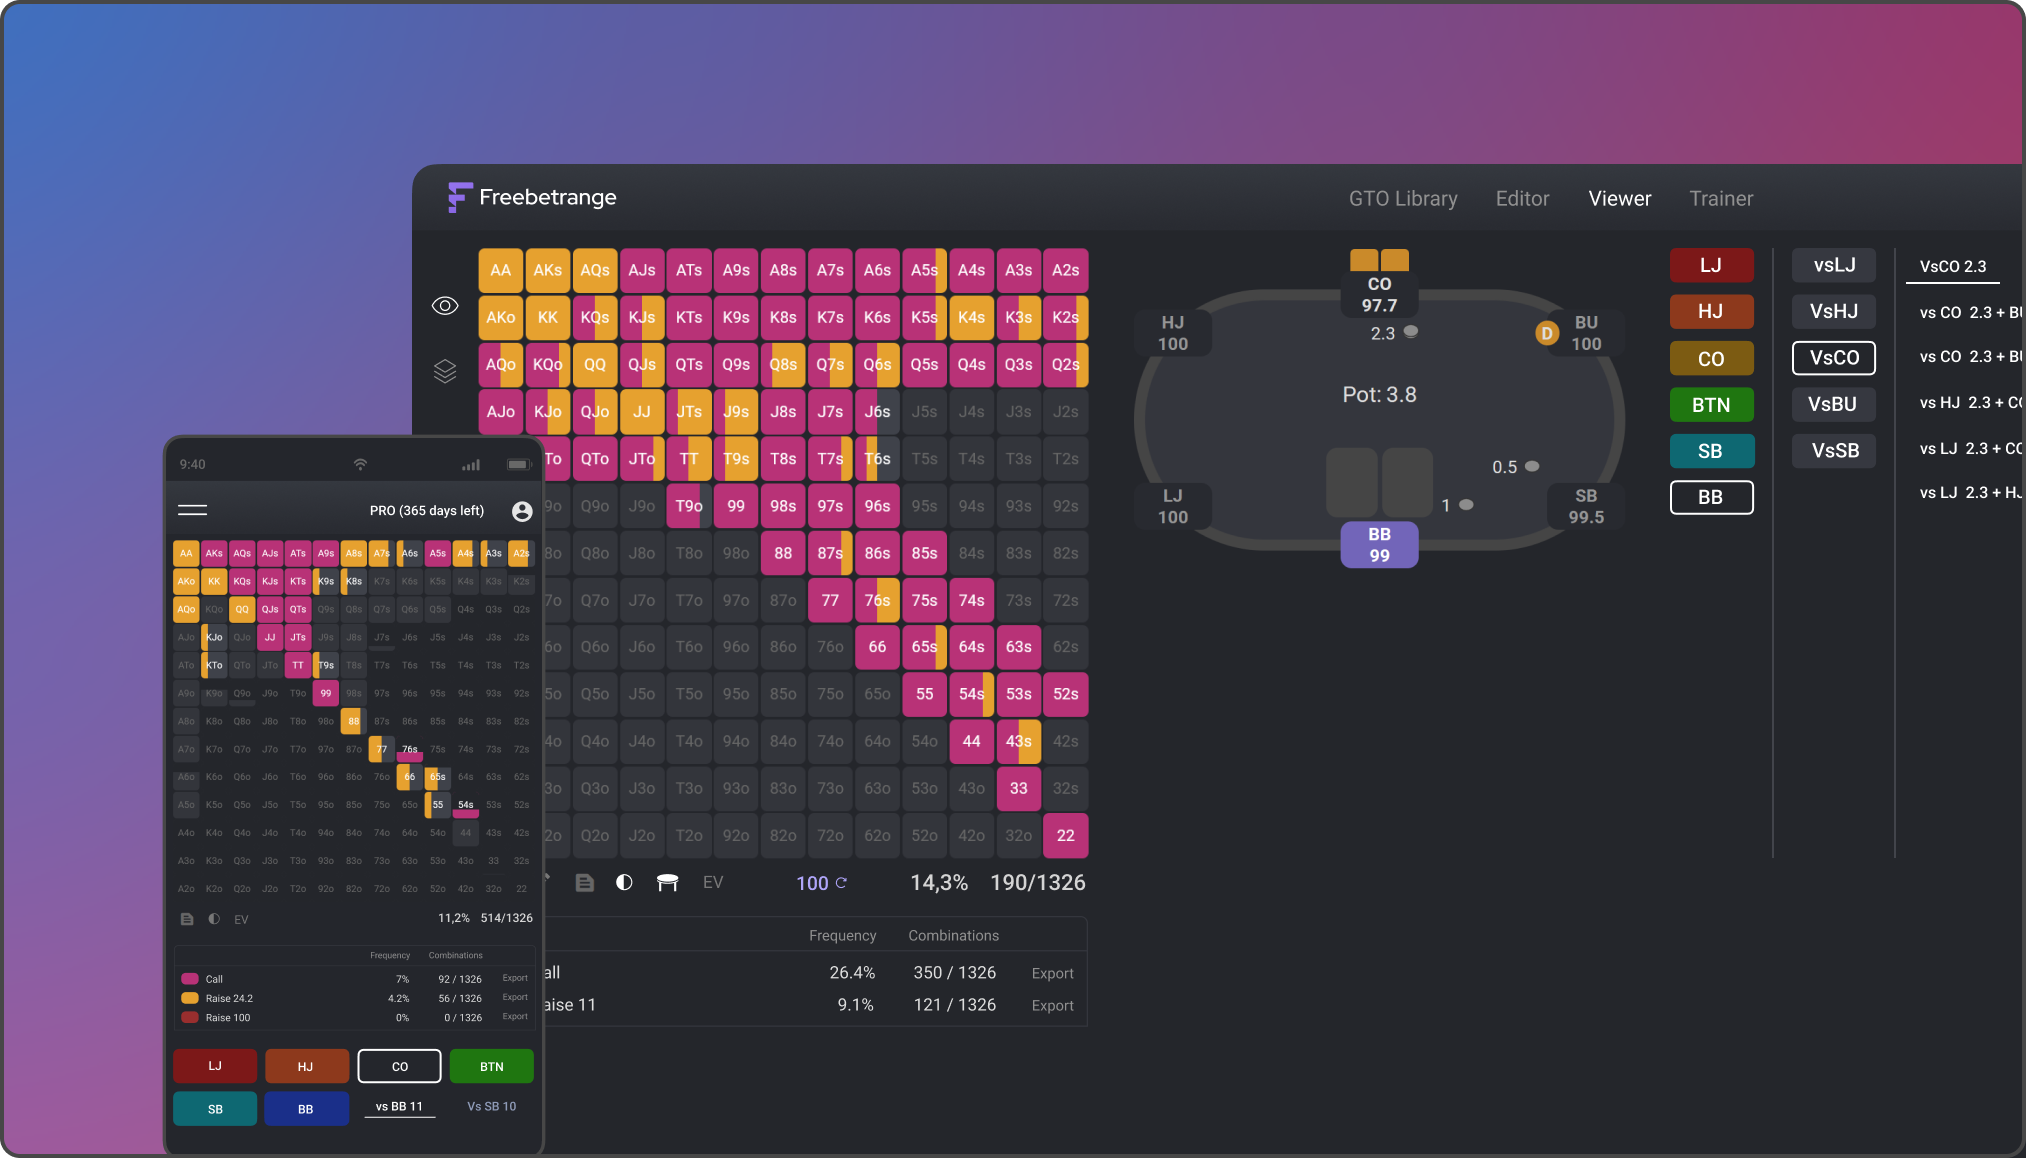This screenshot has height=1158, width=2026.
Task: Toggle EV mode on the phone screen
Action: point(241,919)
